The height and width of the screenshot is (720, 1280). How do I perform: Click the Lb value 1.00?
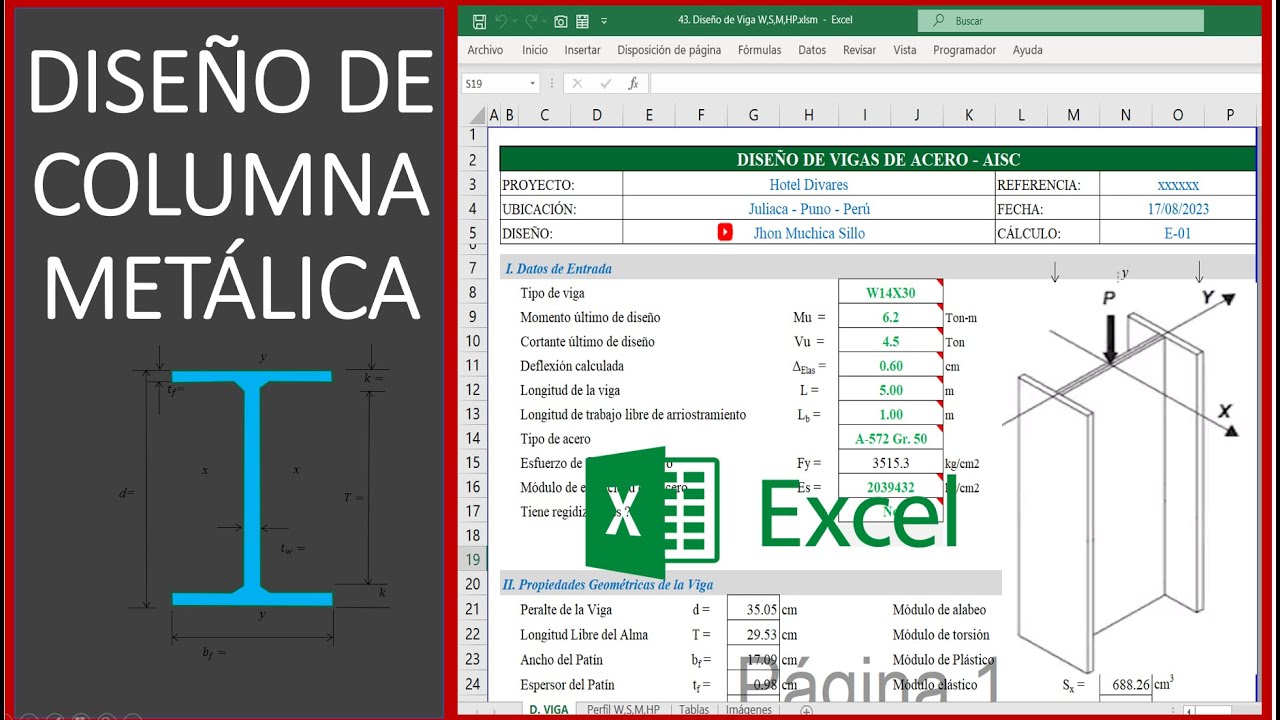(890, 414)
